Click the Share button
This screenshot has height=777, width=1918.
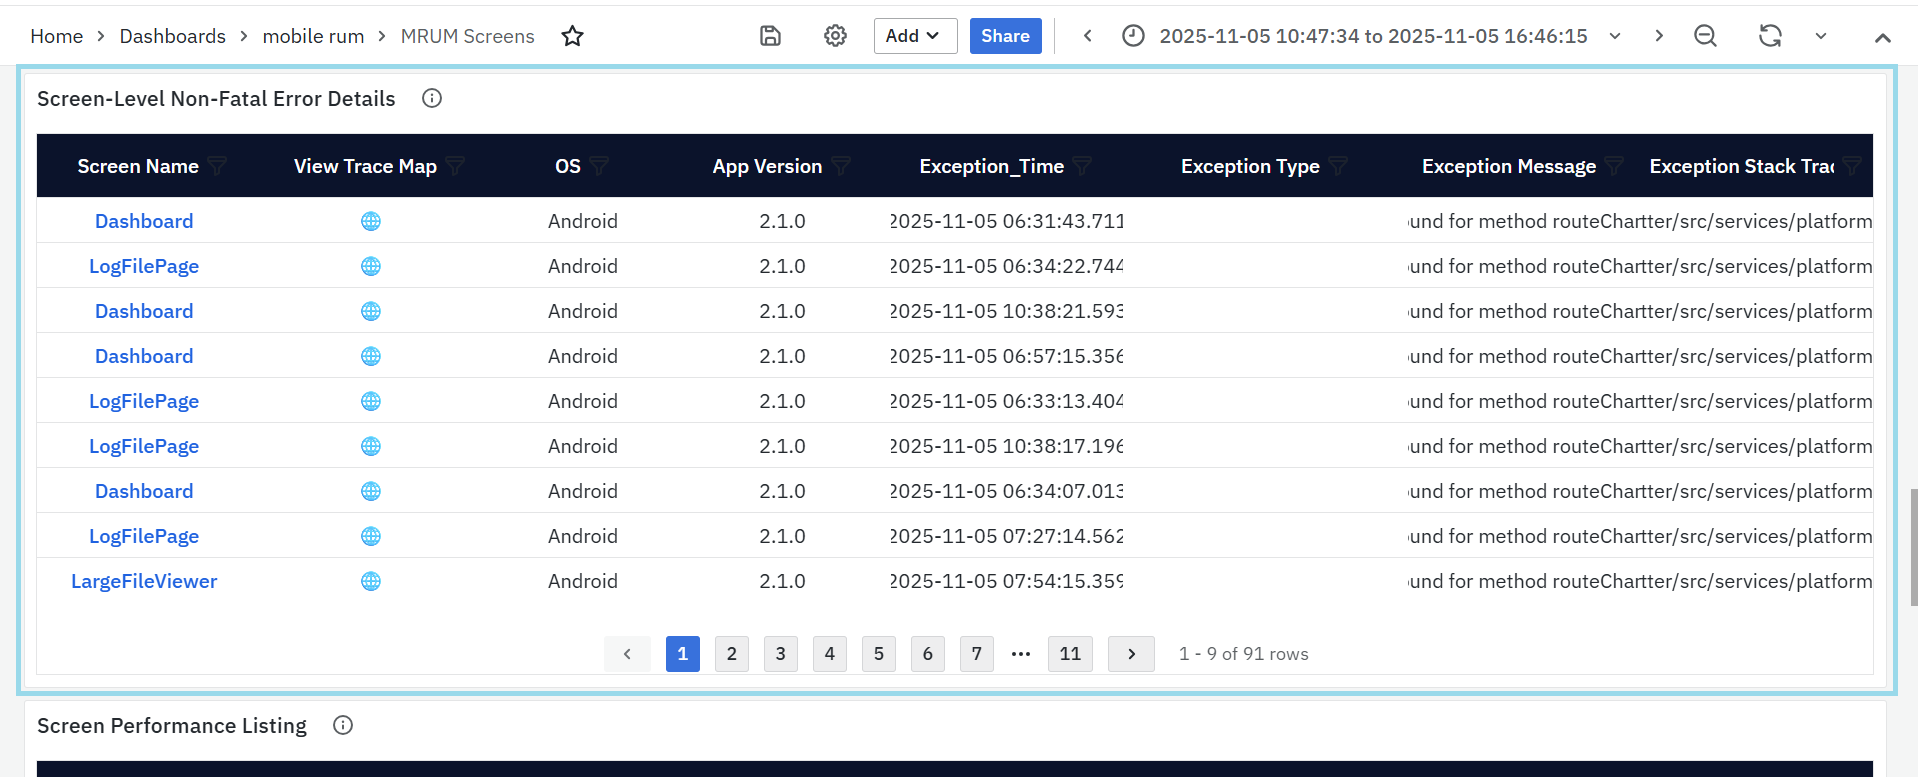(x=1005, y=36)
